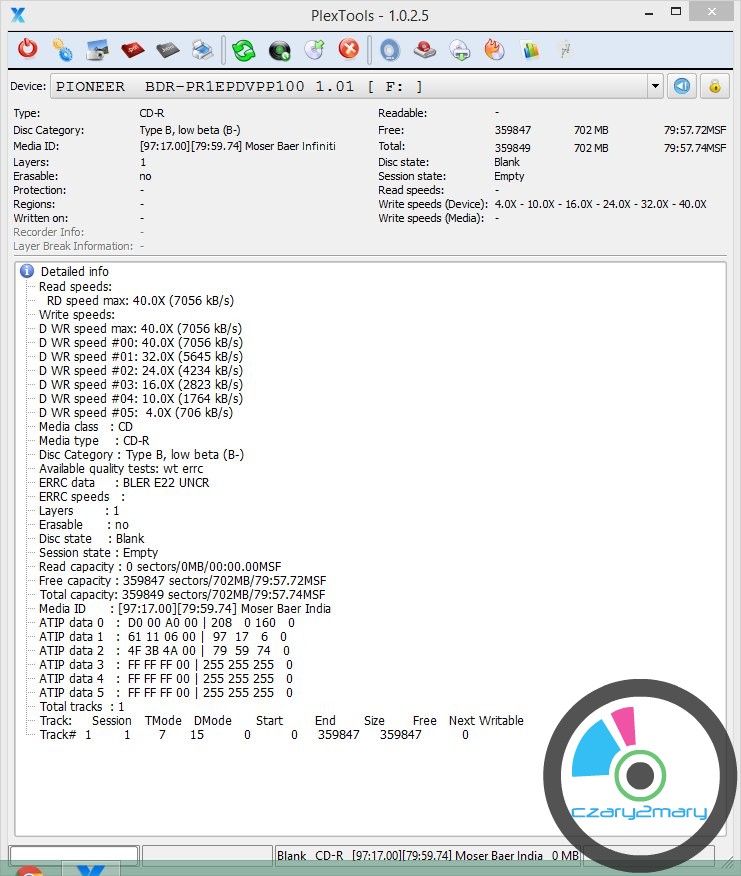The width and height of the screenshot is (741, 876).
Task: Click the blue eject arrow beside device list
Action: (x=682, y=86)
